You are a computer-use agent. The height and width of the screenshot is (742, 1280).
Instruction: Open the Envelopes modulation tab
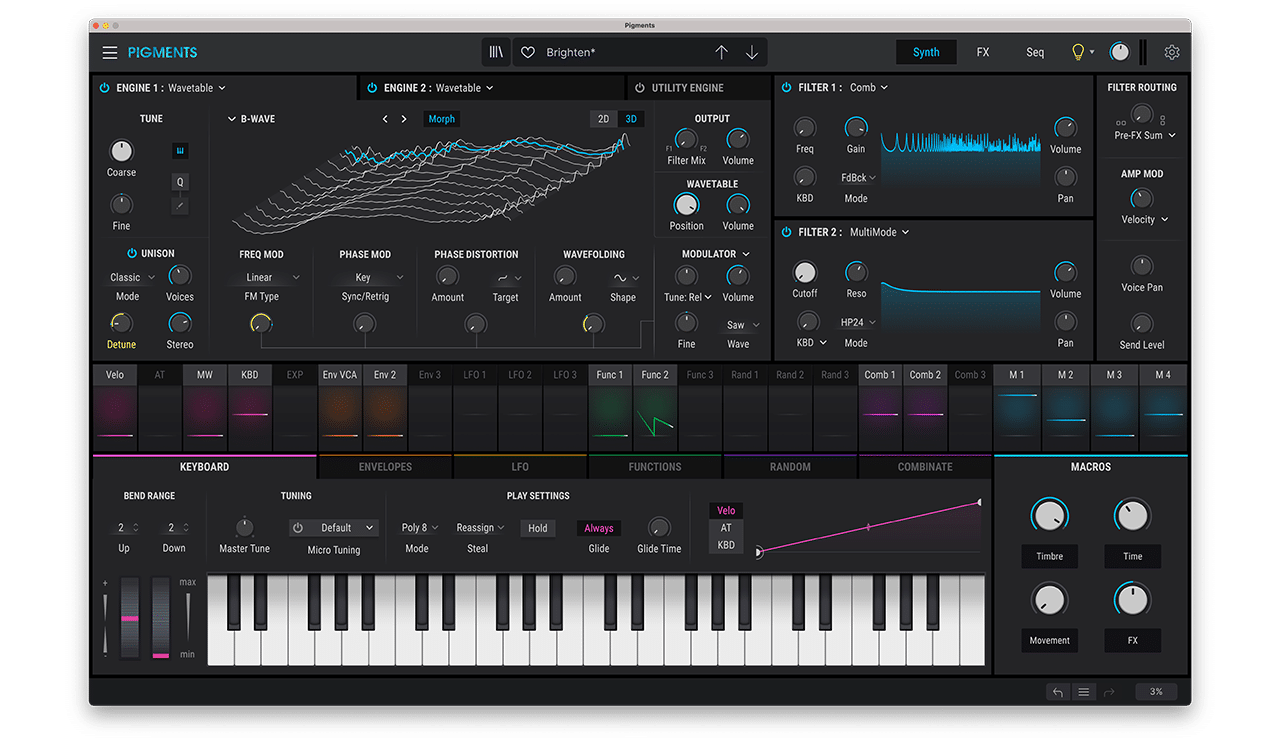(385, 467)
